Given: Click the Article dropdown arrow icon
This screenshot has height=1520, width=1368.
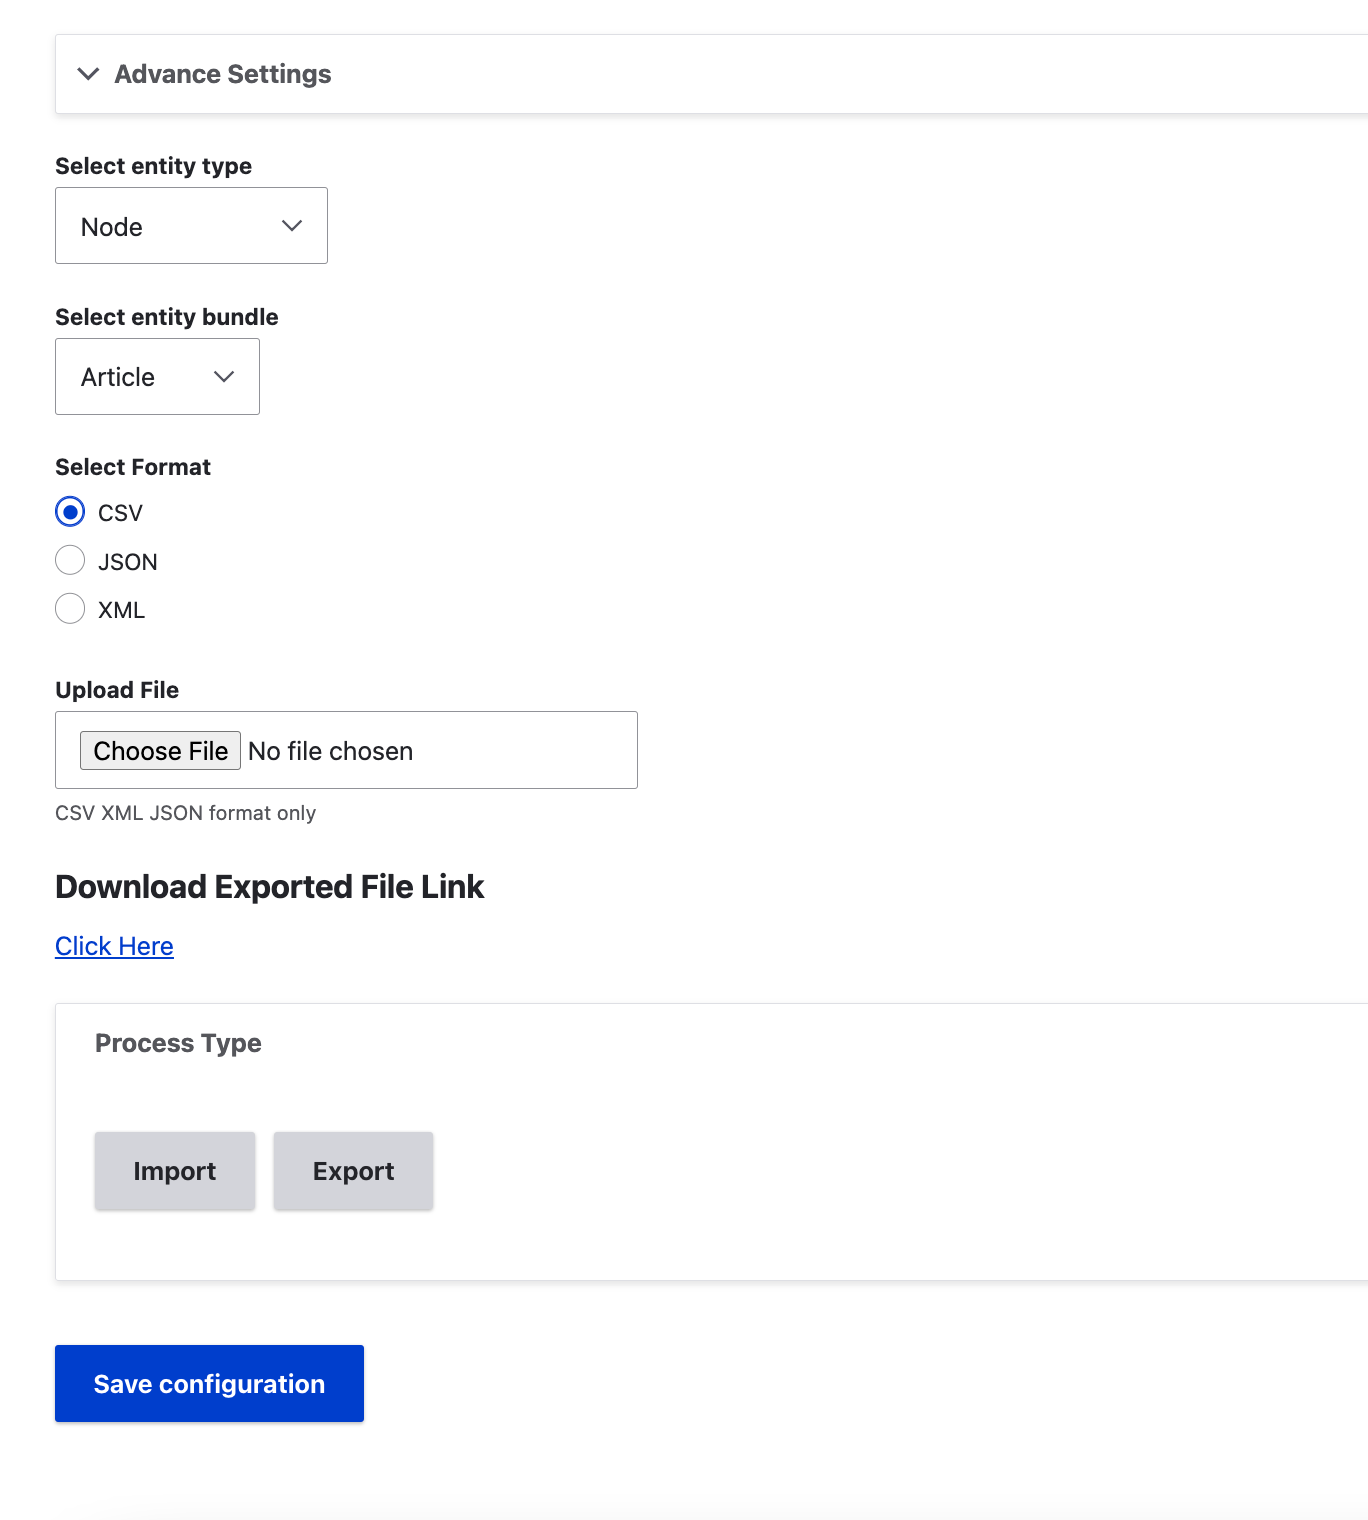Looking at the screenshot, I should 224,377.
